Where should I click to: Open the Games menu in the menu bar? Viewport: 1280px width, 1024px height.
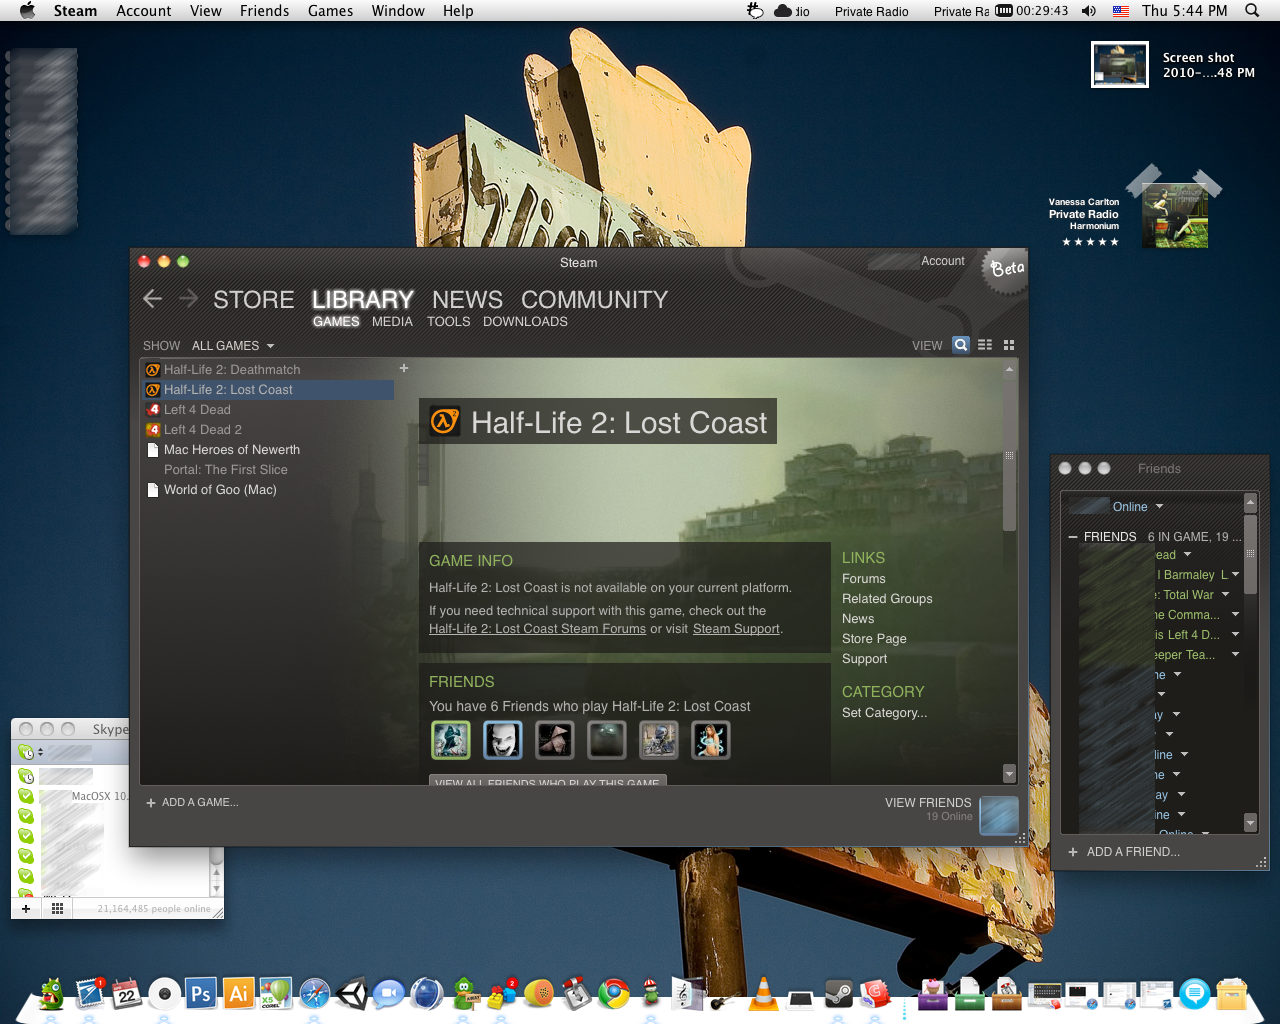(x=330, y=11)
